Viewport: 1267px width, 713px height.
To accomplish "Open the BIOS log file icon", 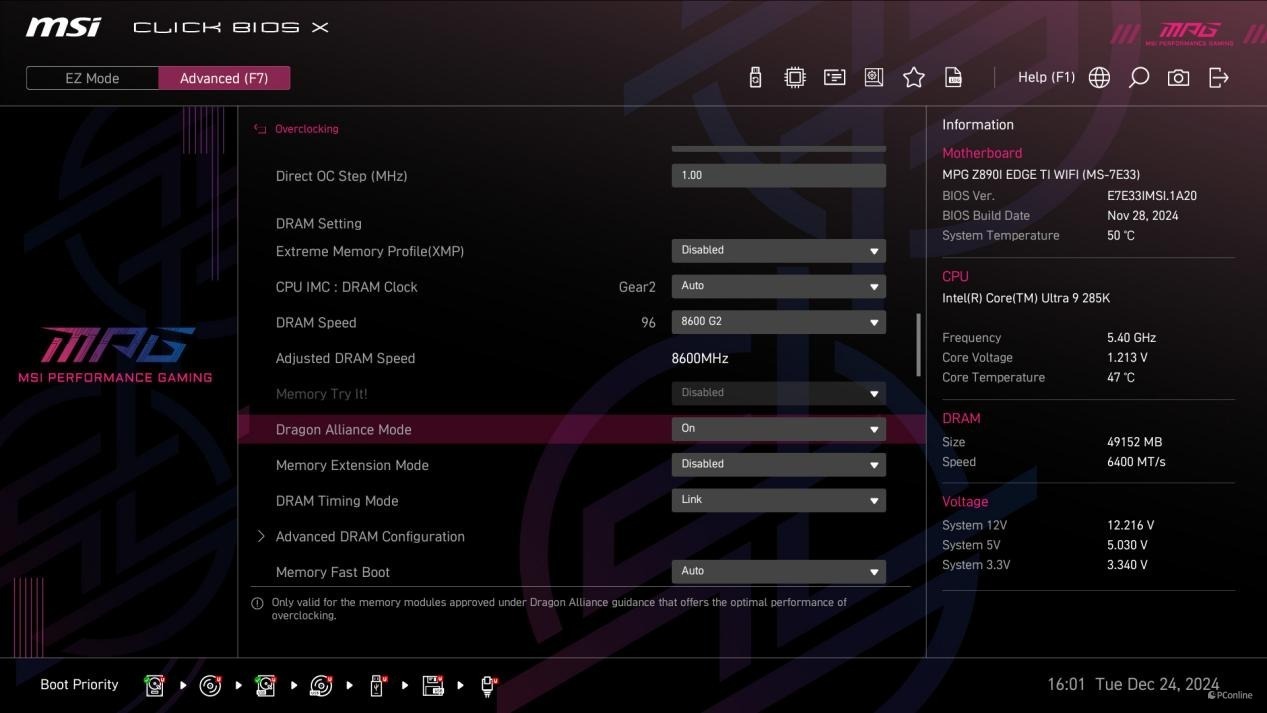I will [954, 77].
